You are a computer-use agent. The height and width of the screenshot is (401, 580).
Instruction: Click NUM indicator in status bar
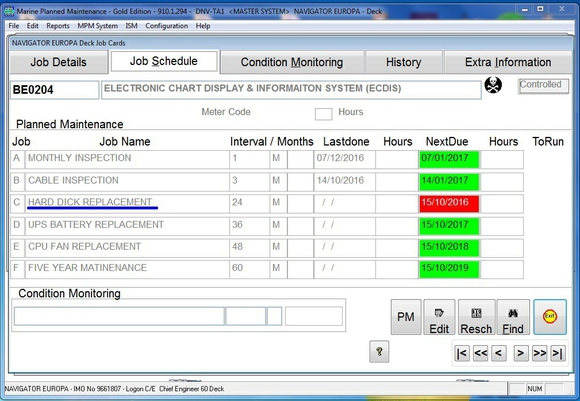coord(535,389)
